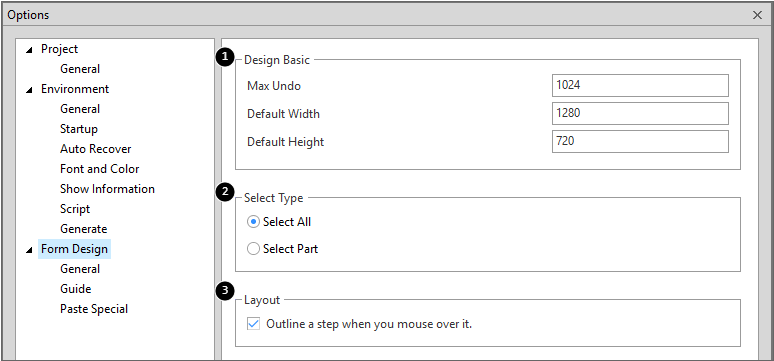Open General under Project
774x361 pixels.
tap(80, 69)
